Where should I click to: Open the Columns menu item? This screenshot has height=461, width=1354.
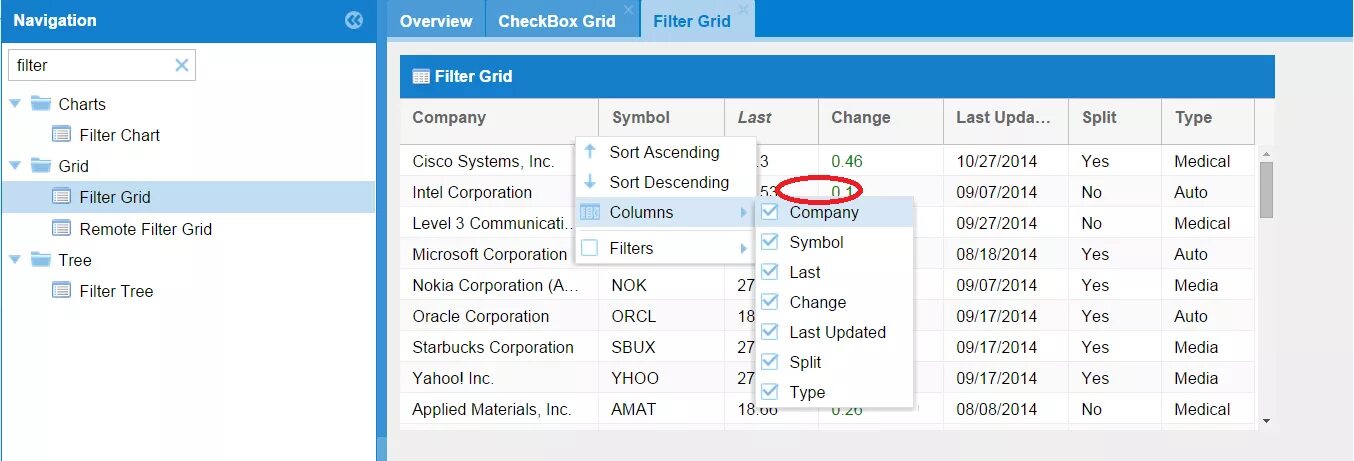tap(666, 212)
